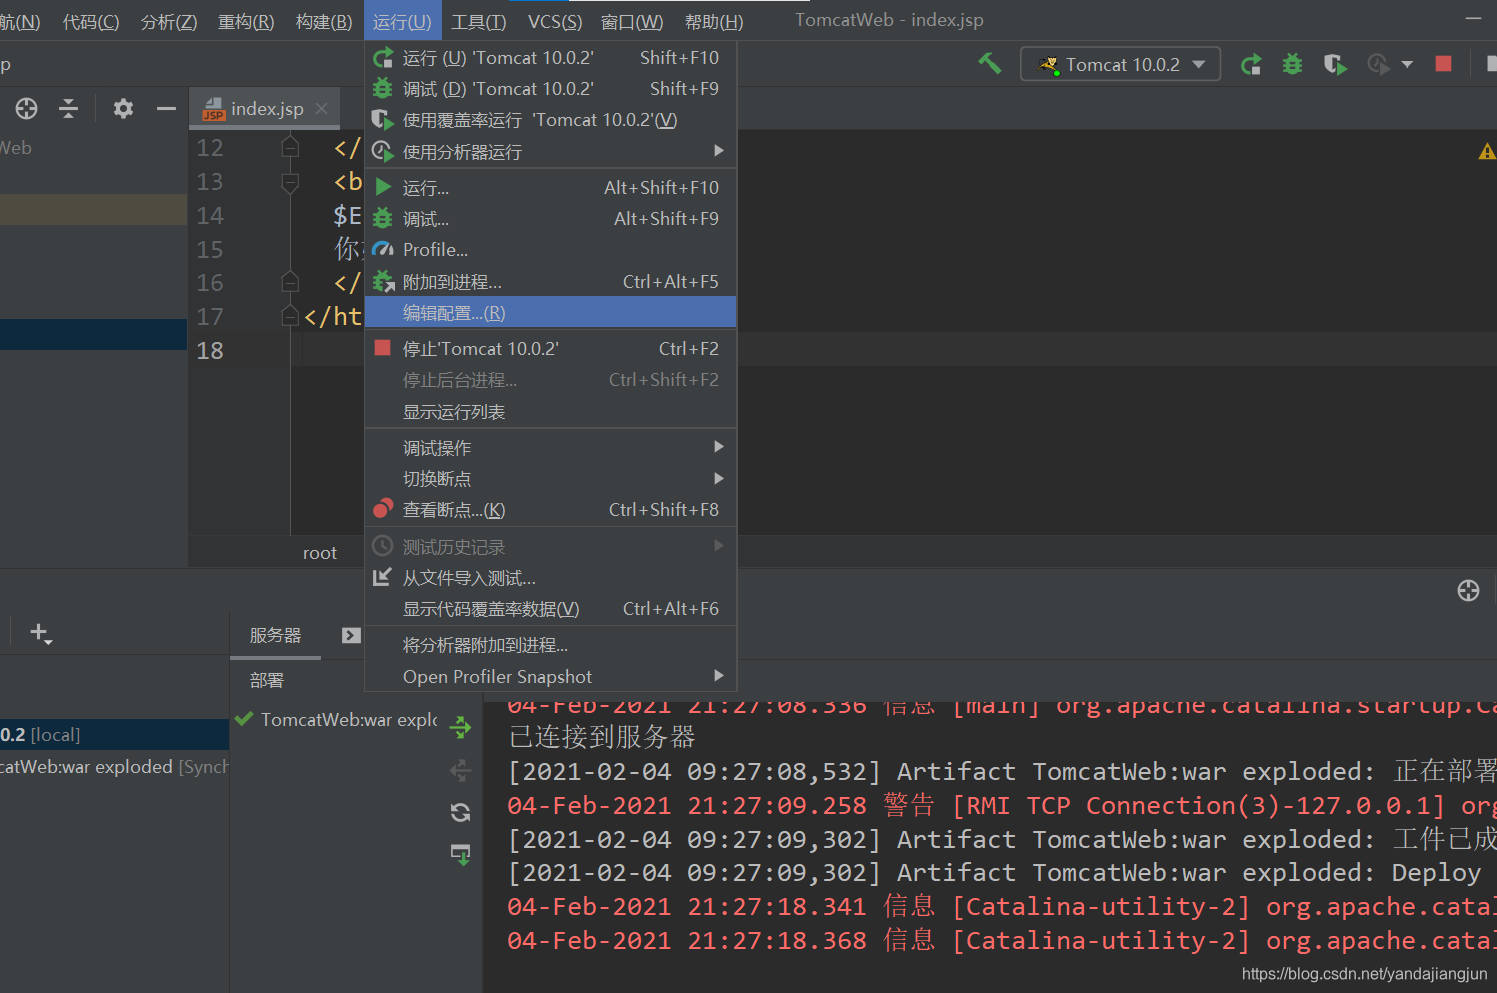Select 停止'Tomcat 10.0.2' menu entry

(550, 349)
